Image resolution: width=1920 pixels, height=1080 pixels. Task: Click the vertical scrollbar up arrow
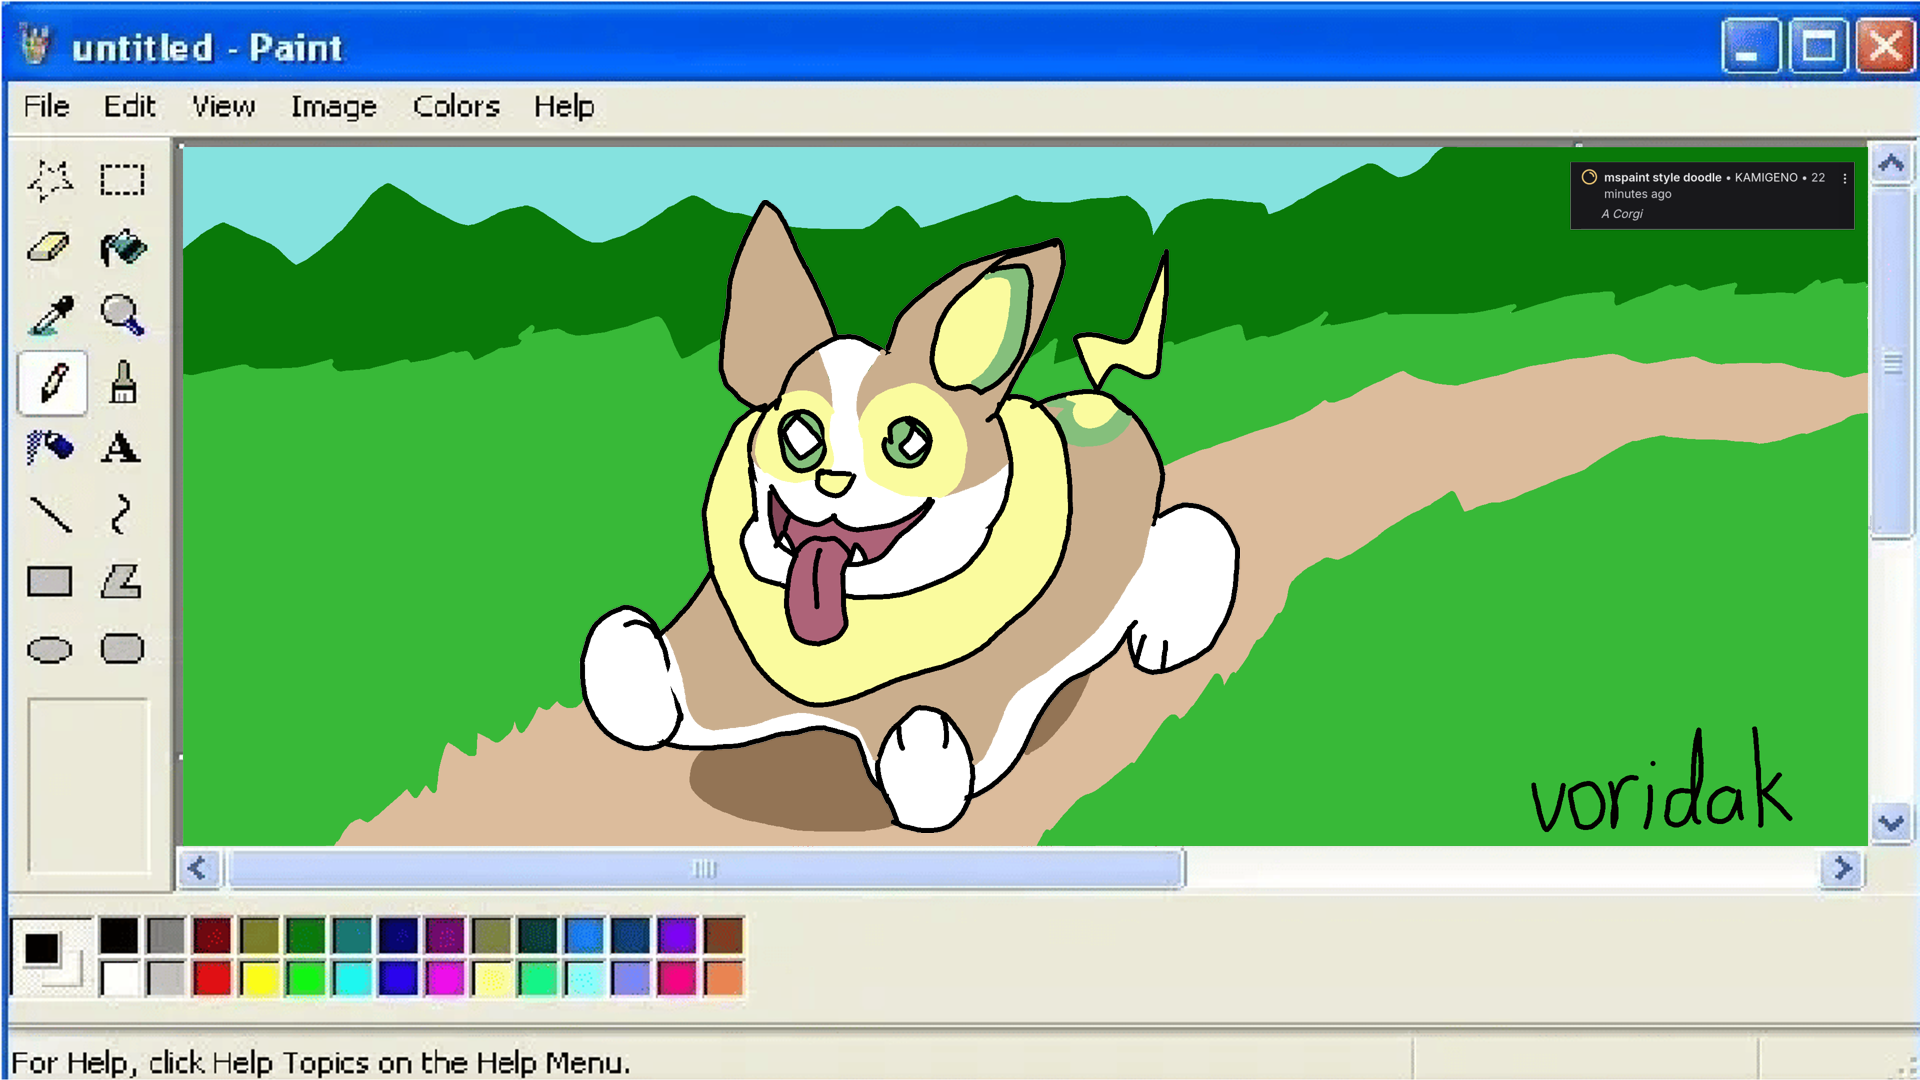(1891, 163)
